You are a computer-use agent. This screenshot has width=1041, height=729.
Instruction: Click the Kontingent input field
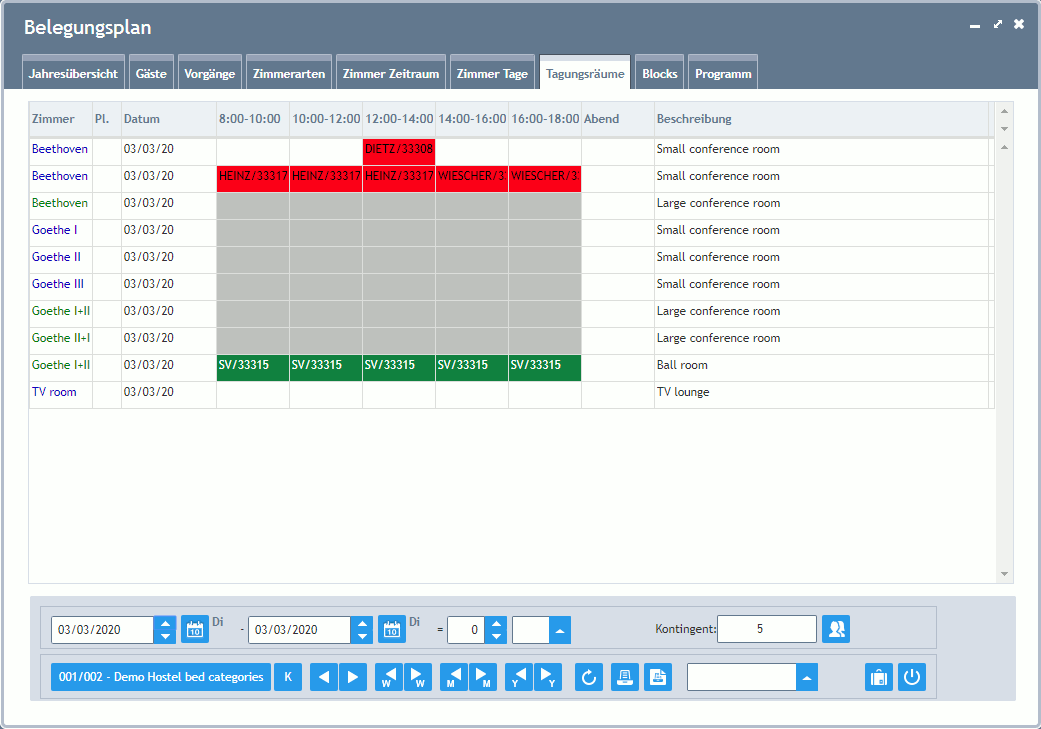tap(767, 629)
